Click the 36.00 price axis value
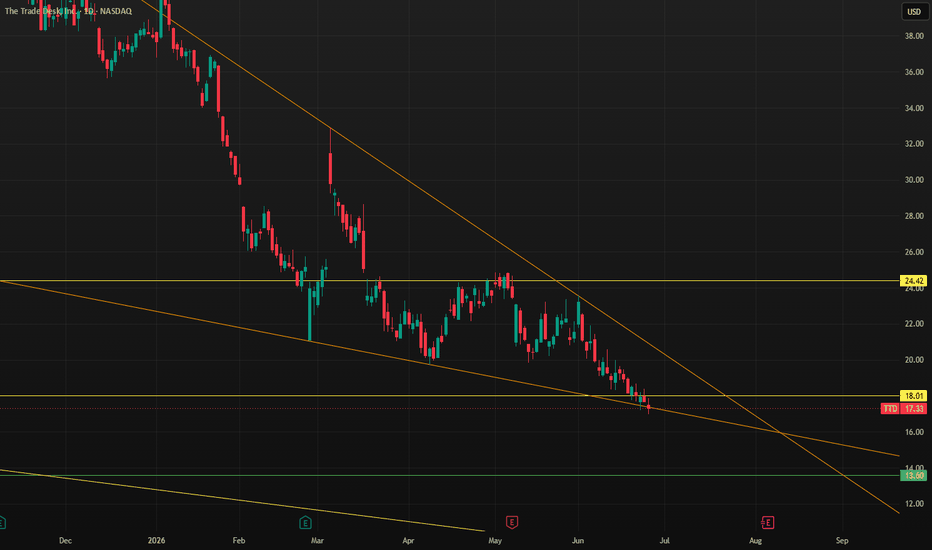This screenshot has width=932, height=550. tap(914, 72)
